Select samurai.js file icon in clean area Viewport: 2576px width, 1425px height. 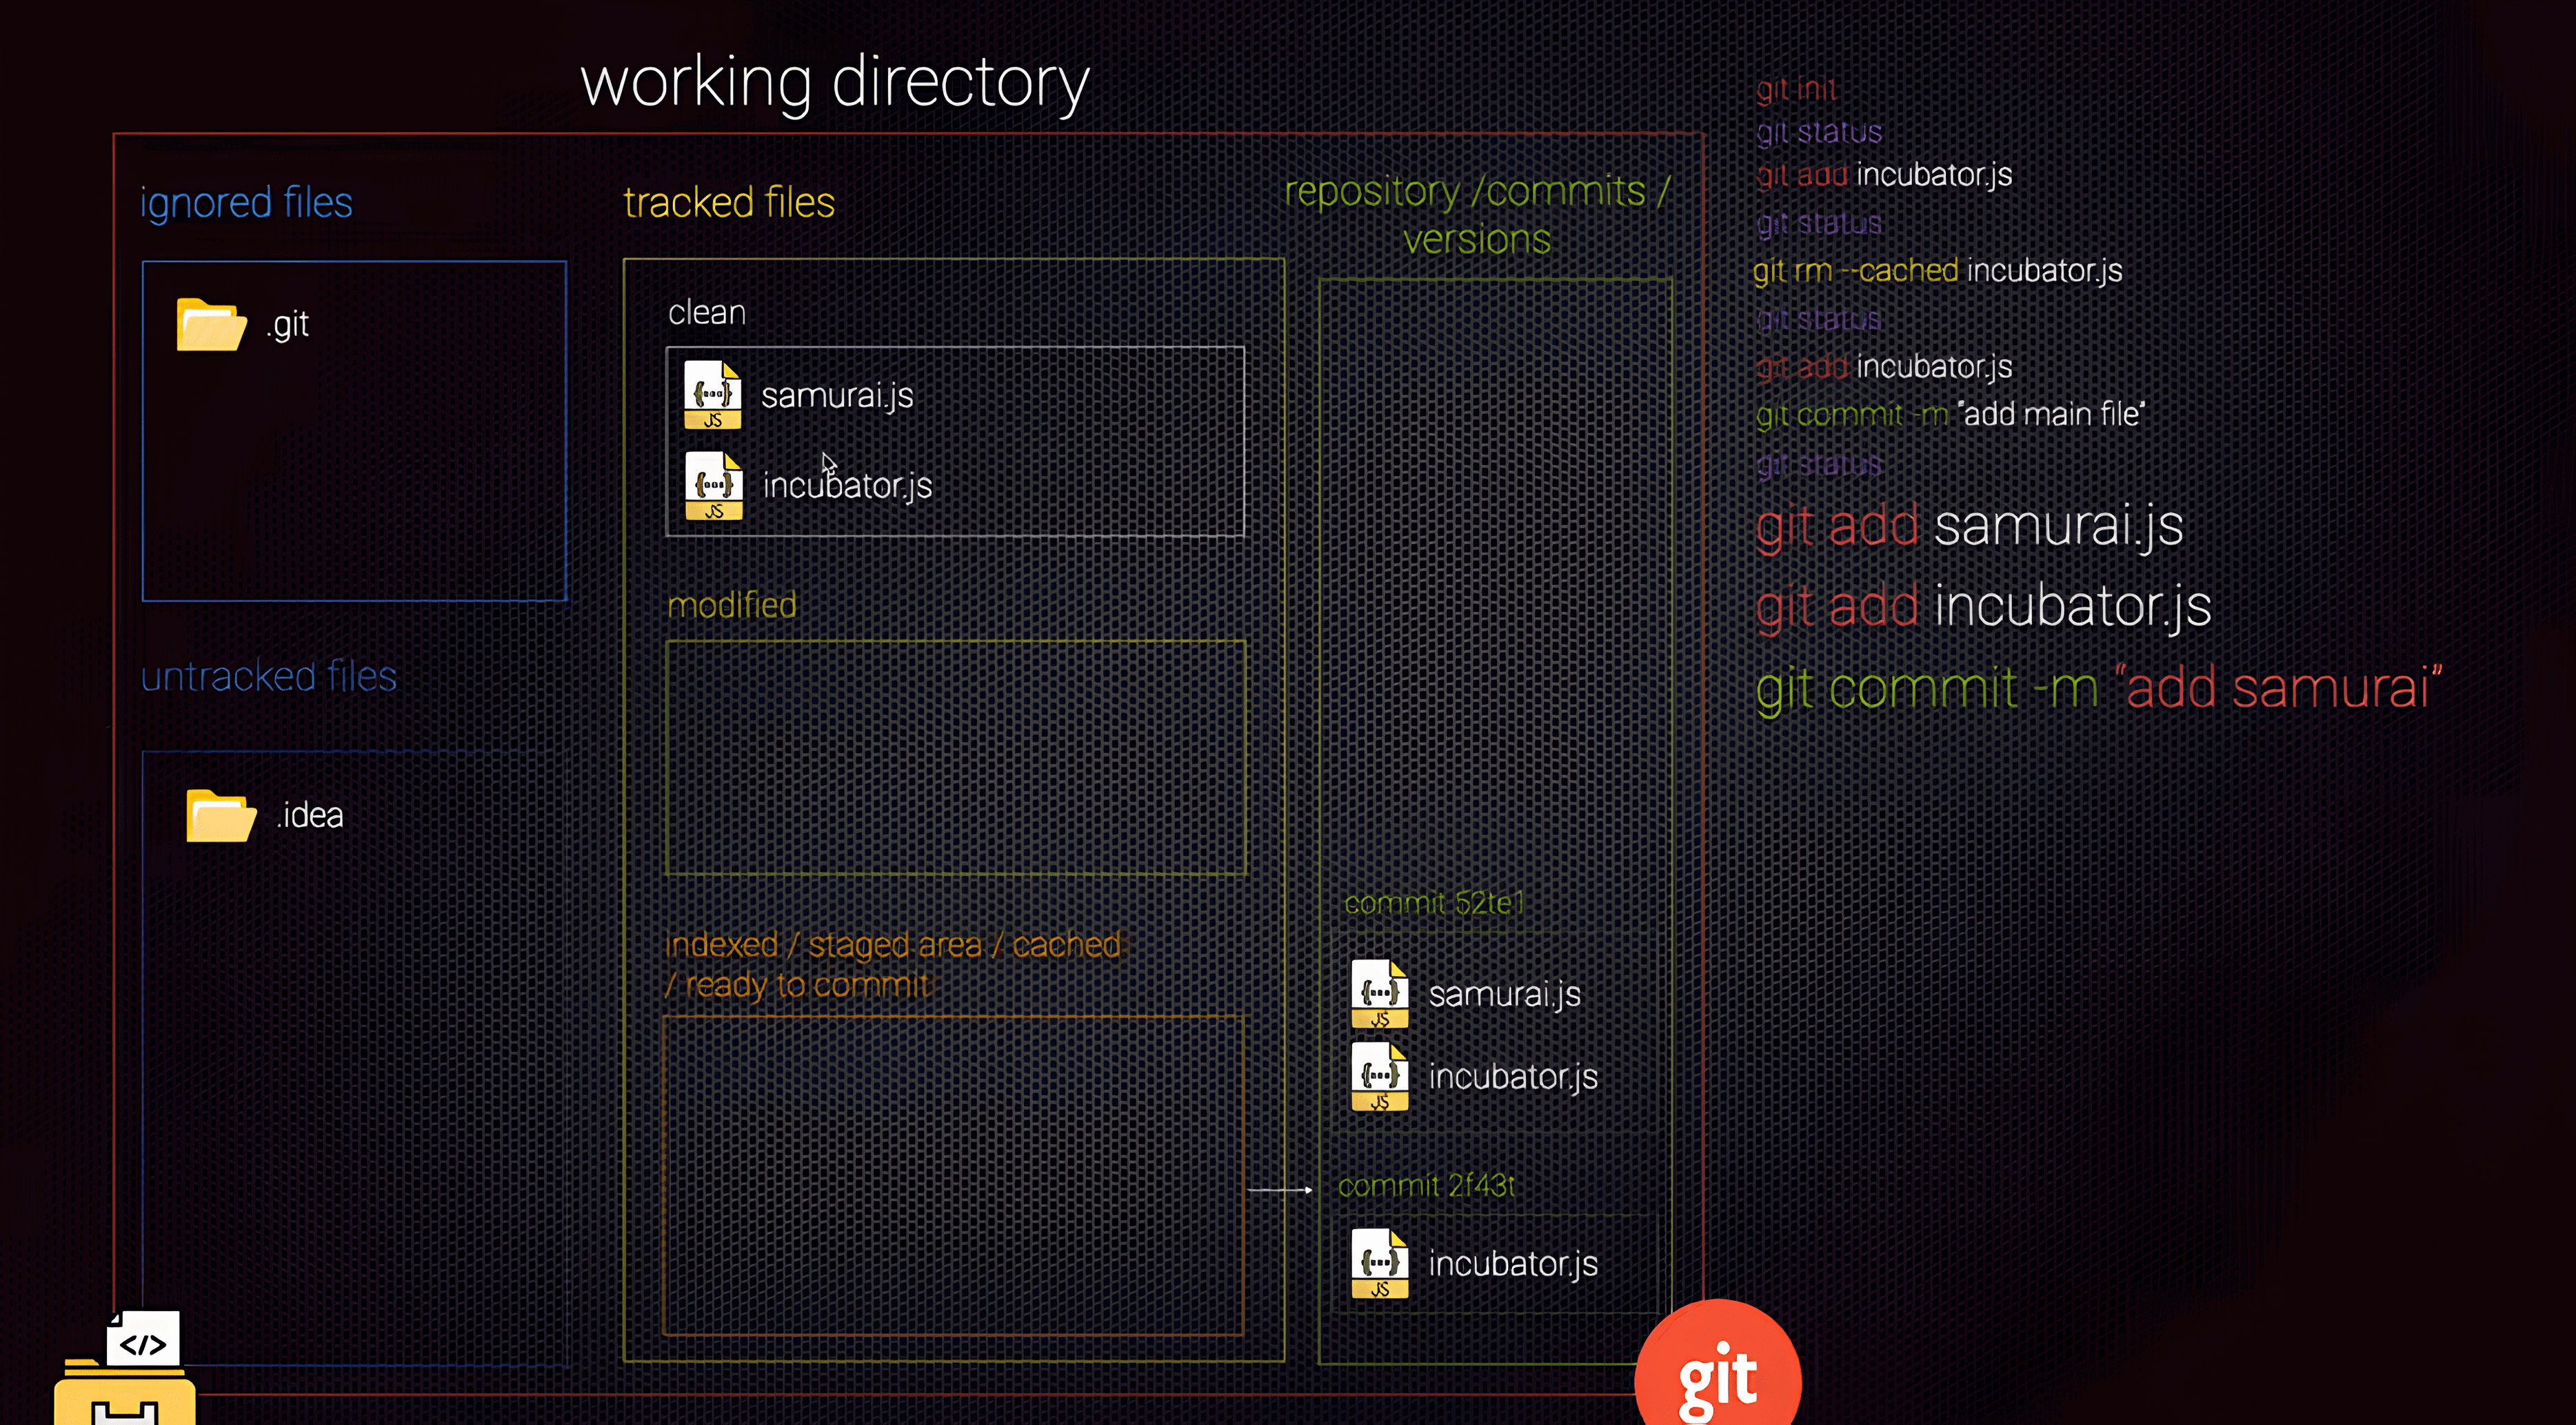[713, 395]
